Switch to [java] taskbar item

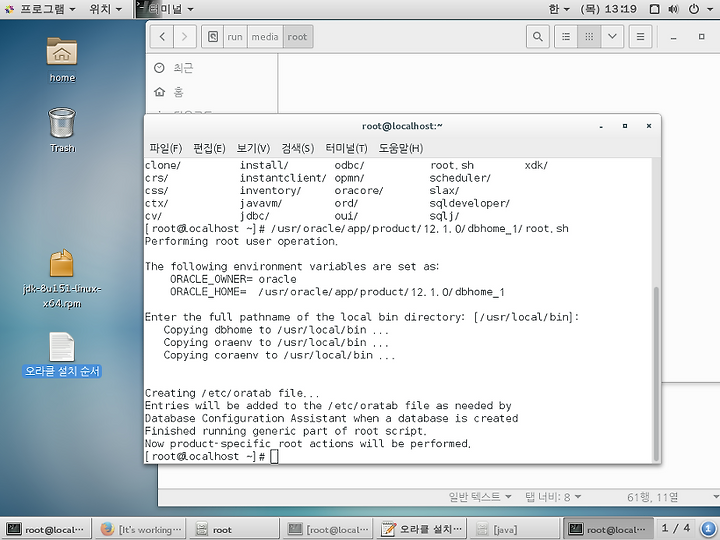coord(515,529)
